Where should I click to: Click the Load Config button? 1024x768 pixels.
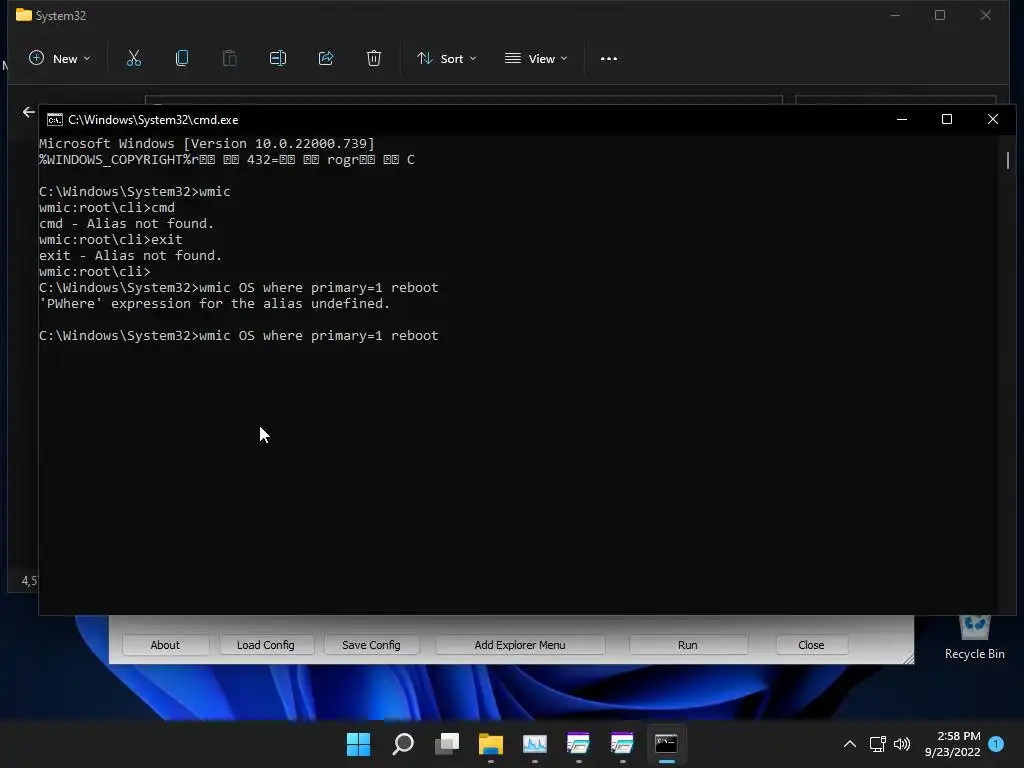tap(266, 645)
